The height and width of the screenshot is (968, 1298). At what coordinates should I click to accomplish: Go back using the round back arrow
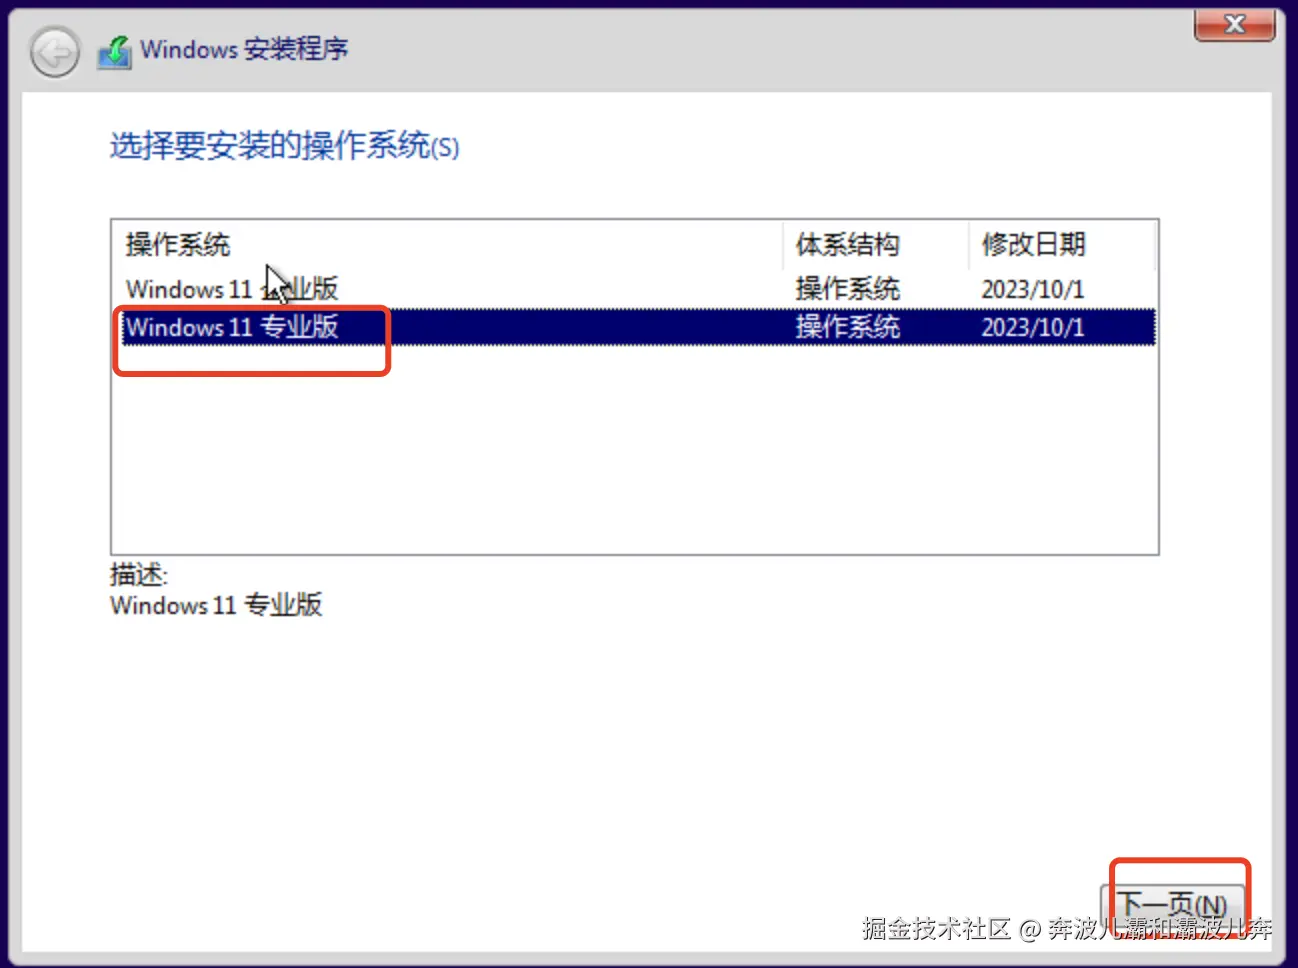(54, 51)
